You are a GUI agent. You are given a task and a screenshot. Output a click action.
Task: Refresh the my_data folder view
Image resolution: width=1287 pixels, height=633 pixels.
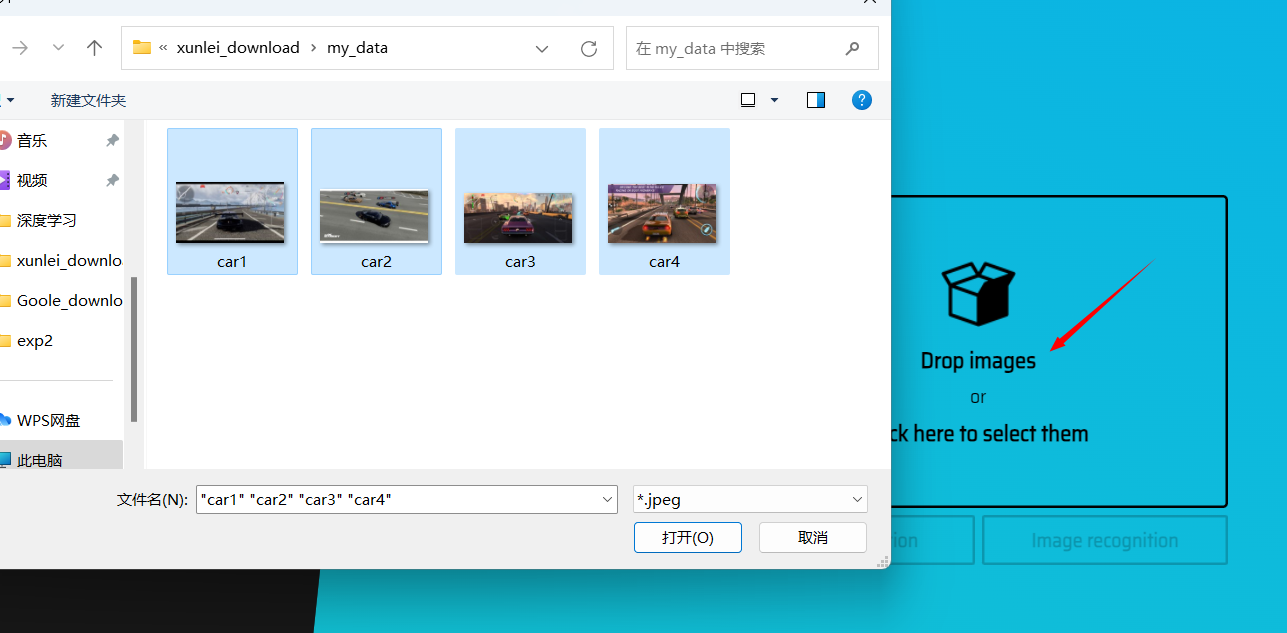(589, 48)
